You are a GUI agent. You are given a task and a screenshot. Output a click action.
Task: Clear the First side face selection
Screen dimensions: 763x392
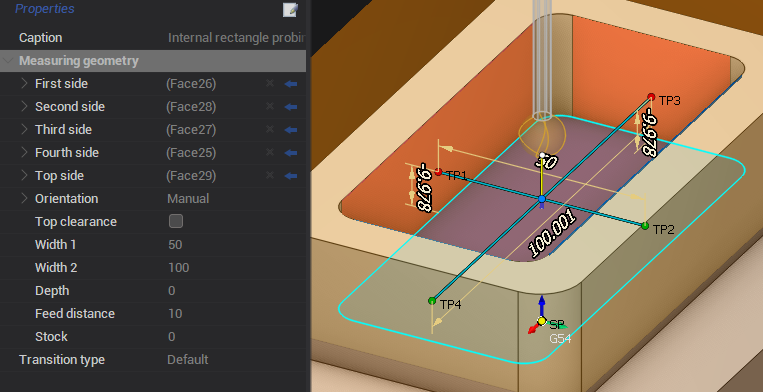(x=270, y=84)
